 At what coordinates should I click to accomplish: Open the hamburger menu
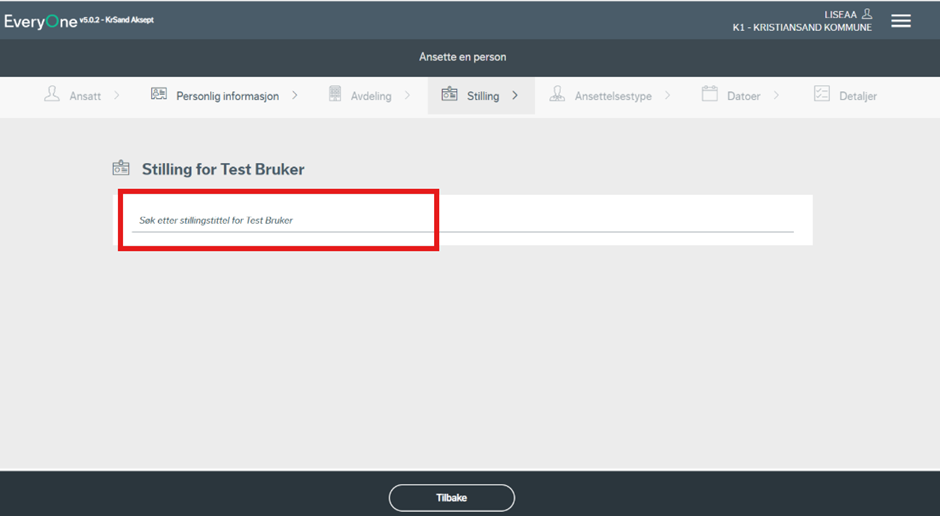pos(901,21)
